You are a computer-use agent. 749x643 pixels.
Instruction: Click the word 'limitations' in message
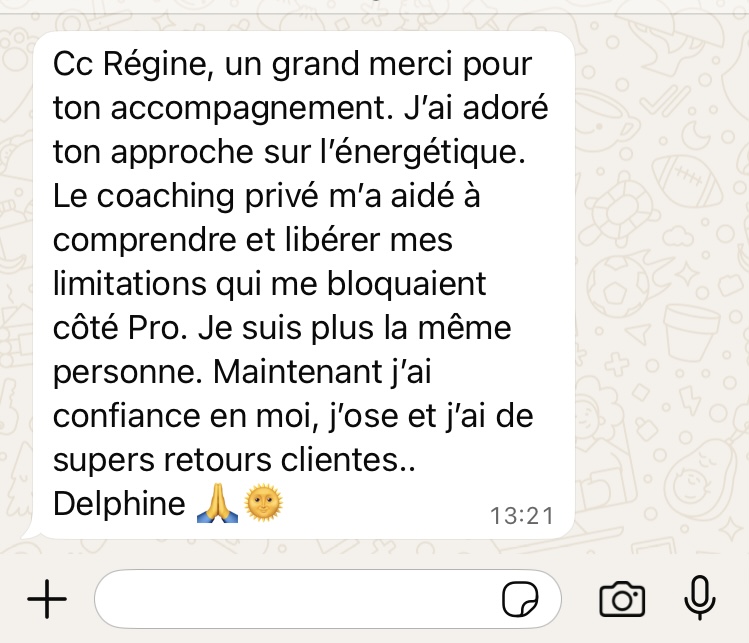(x=130, y=284)
